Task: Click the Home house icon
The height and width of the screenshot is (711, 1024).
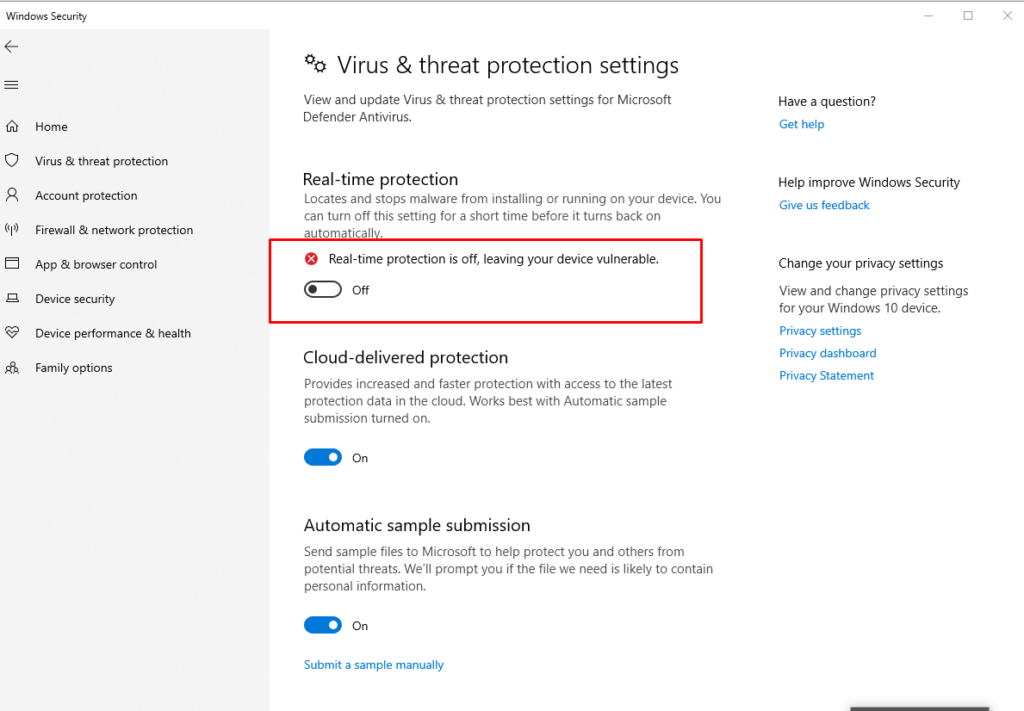Action: (x=12, y=126)
